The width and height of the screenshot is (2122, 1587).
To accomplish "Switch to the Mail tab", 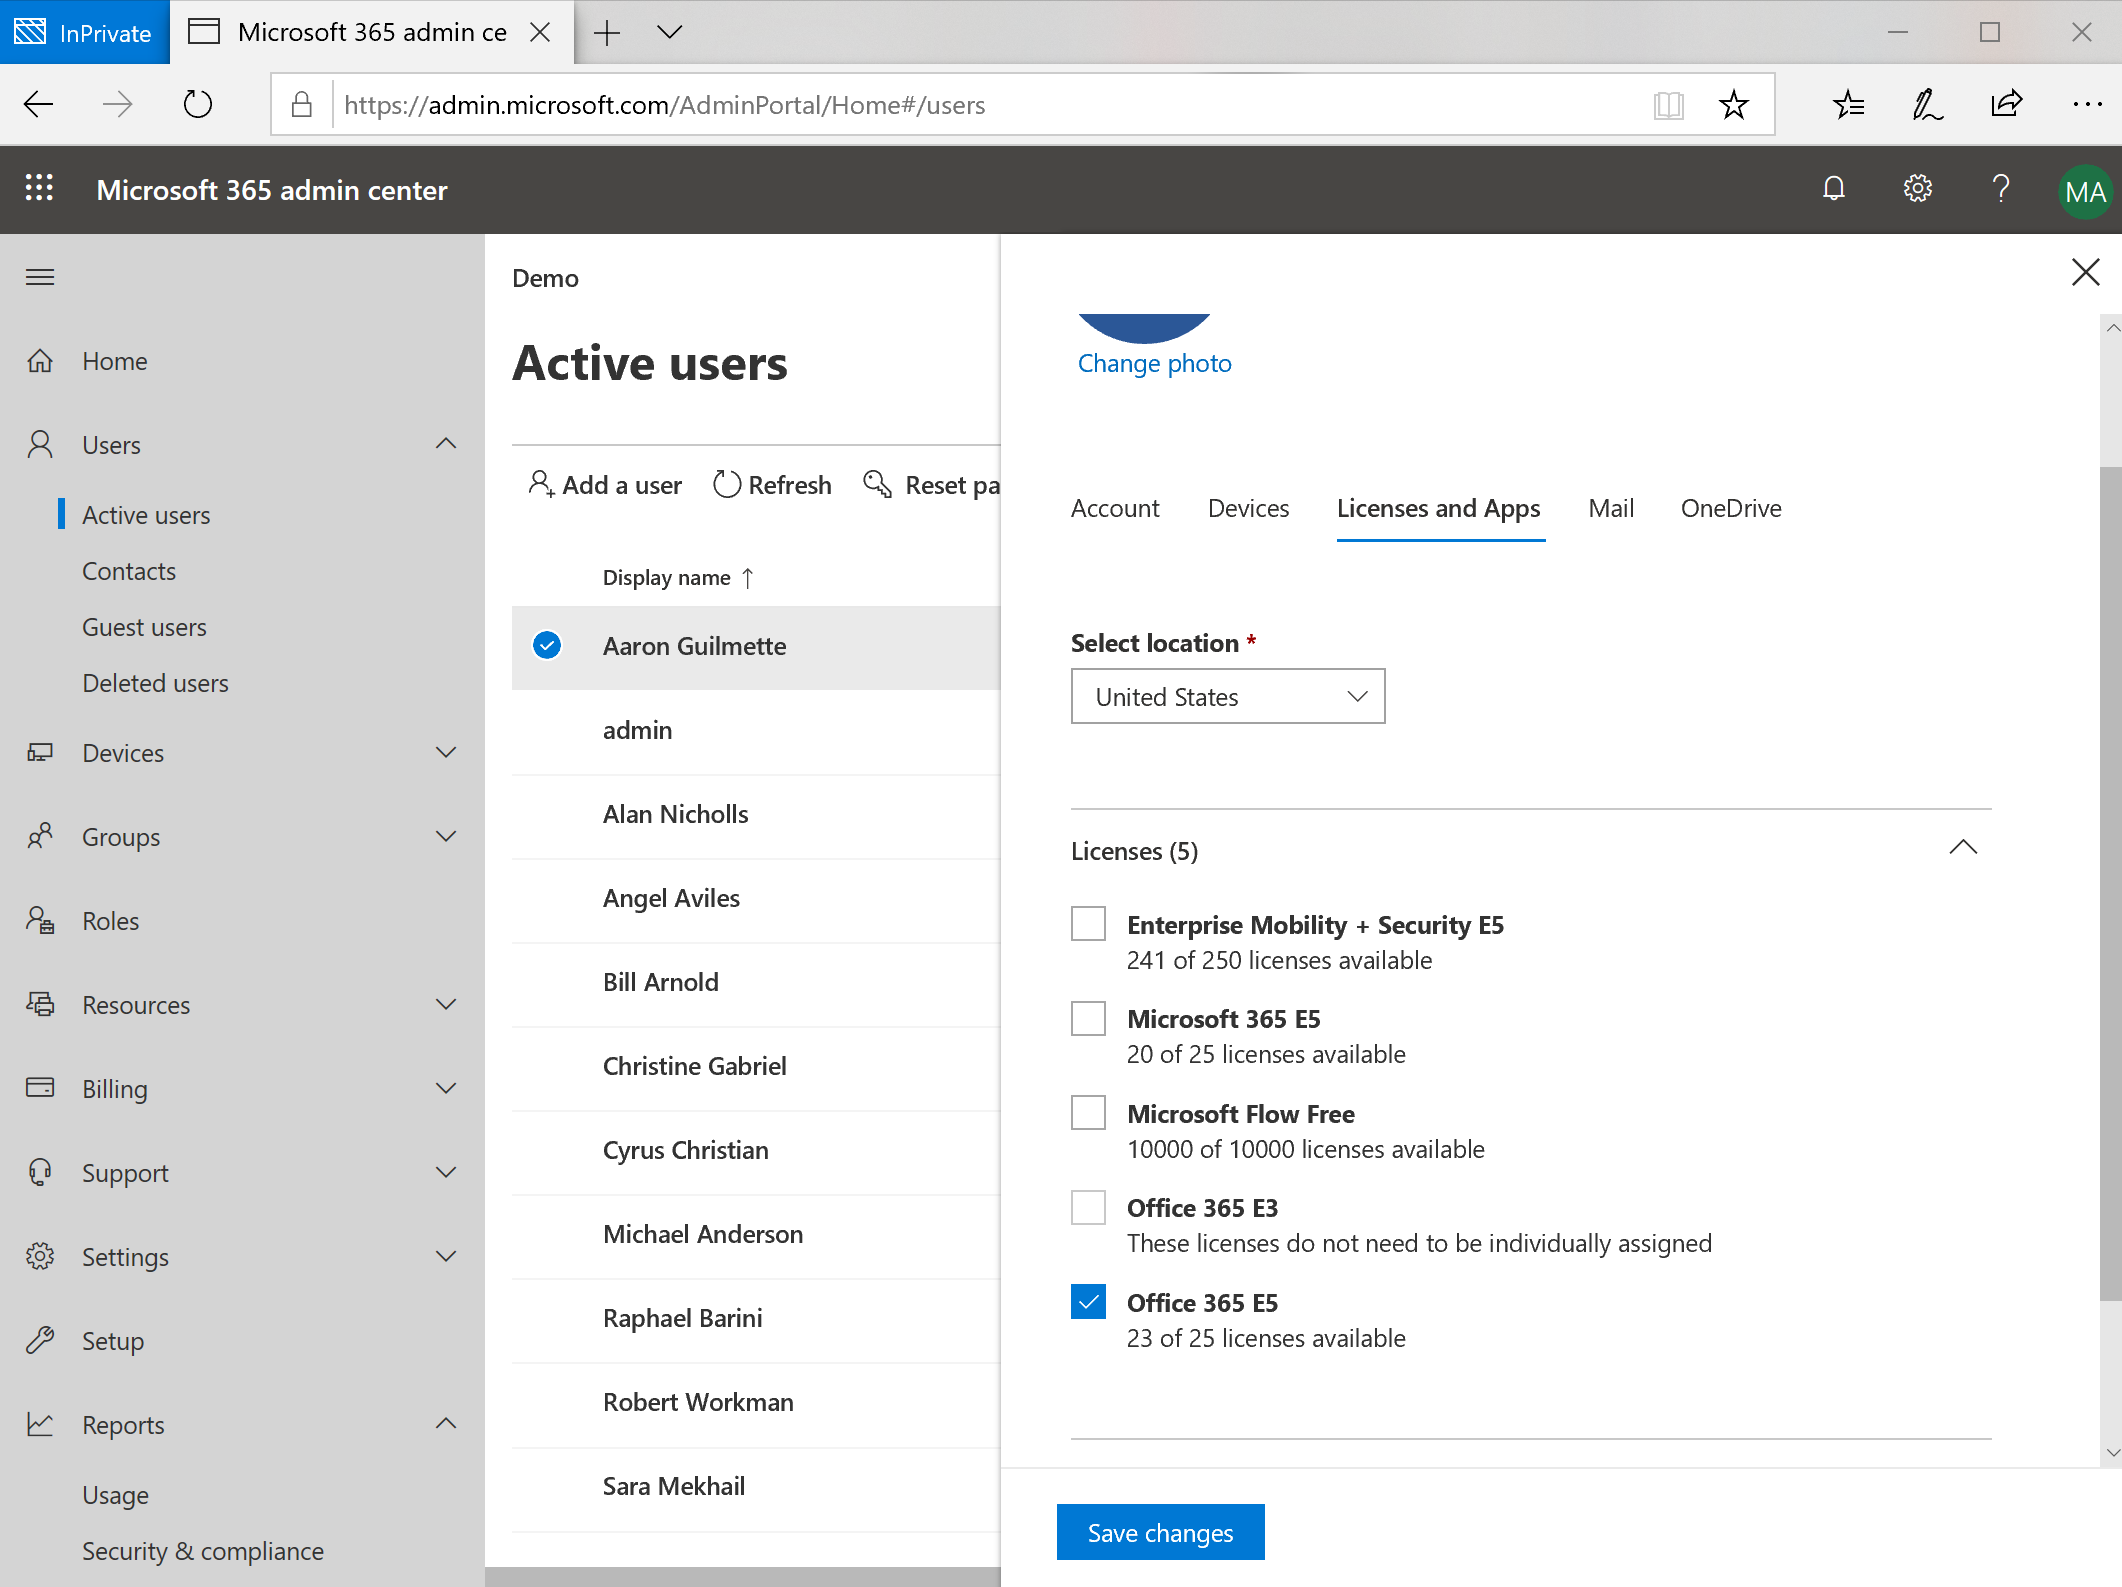I will pos(1611,508).
